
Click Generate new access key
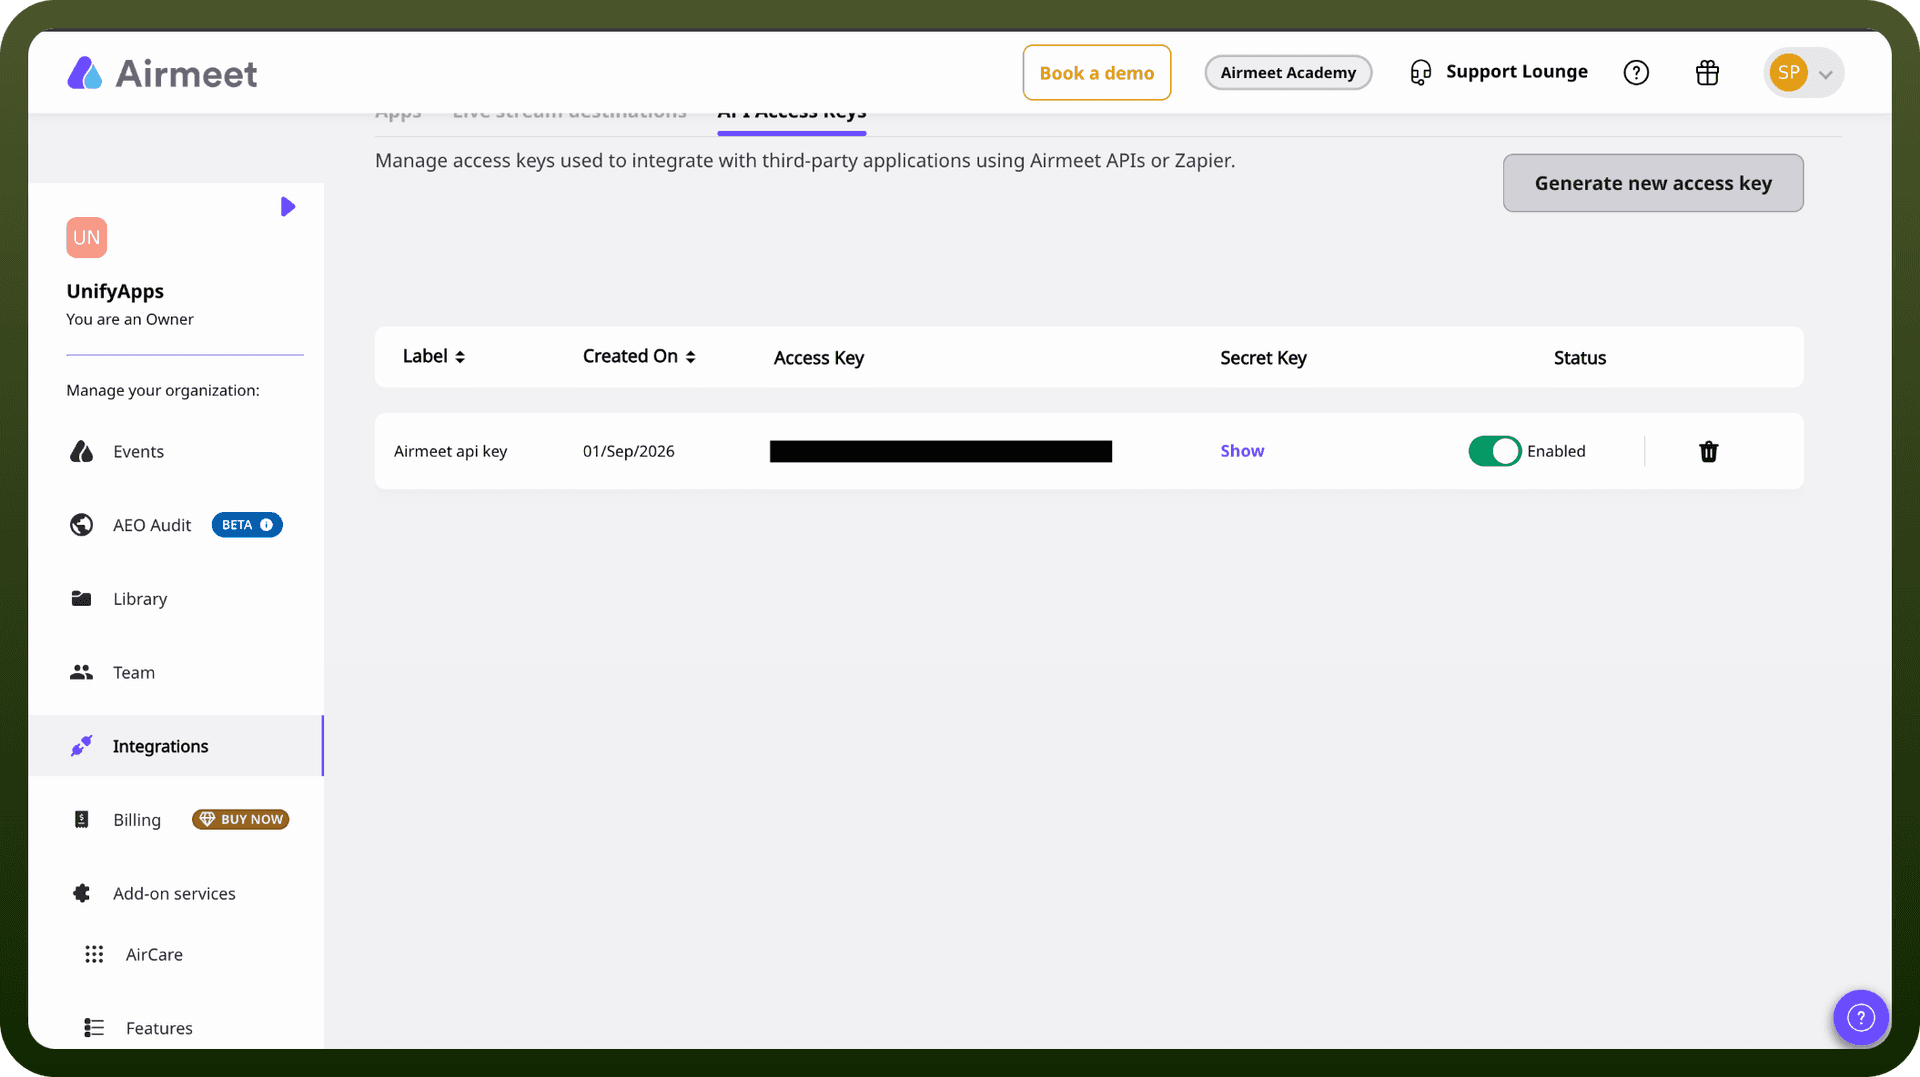coord(1653,183)
